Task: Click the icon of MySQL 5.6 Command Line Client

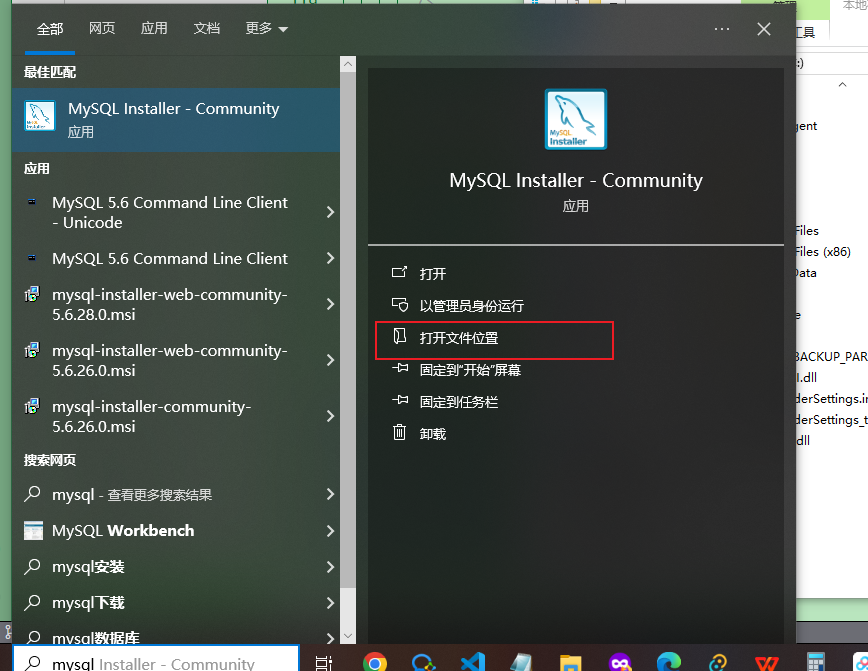Action: tap(32, 258)
